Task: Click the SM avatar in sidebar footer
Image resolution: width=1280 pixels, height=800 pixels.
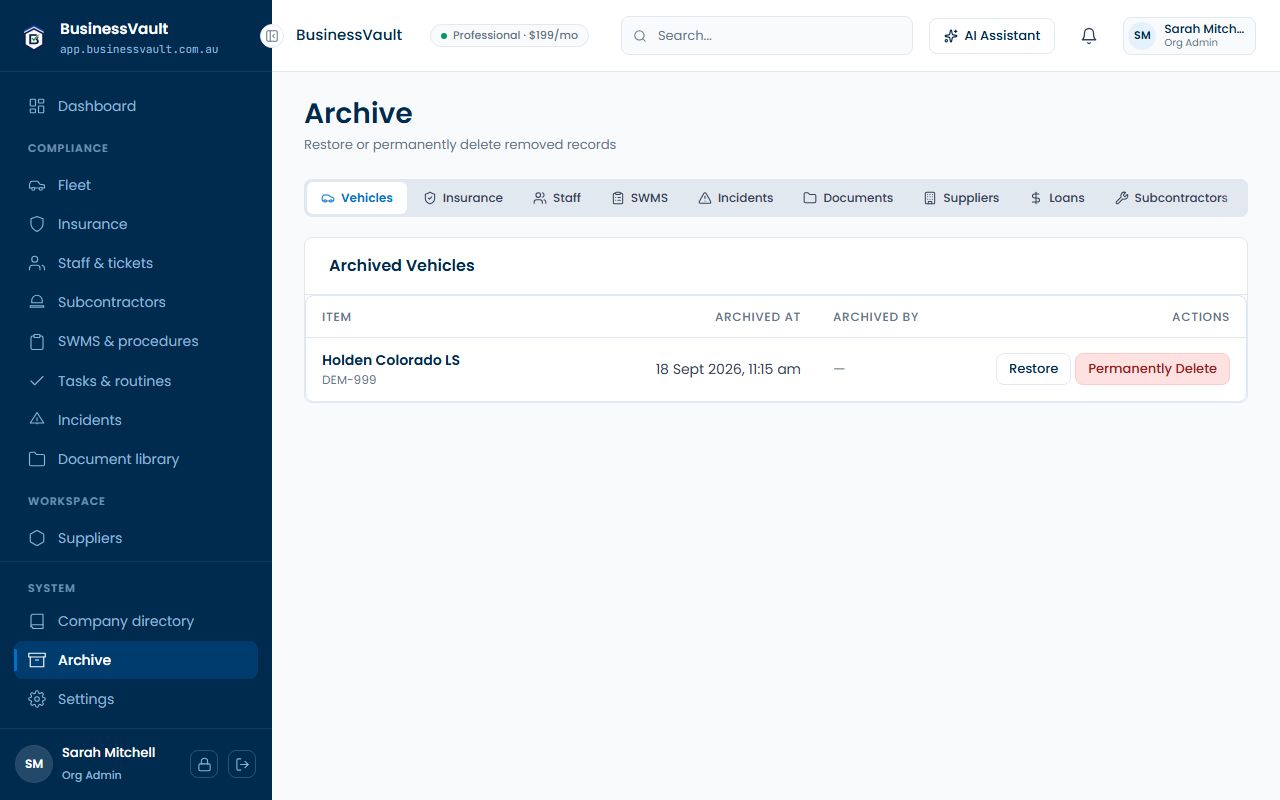Action: click(34, 764)
